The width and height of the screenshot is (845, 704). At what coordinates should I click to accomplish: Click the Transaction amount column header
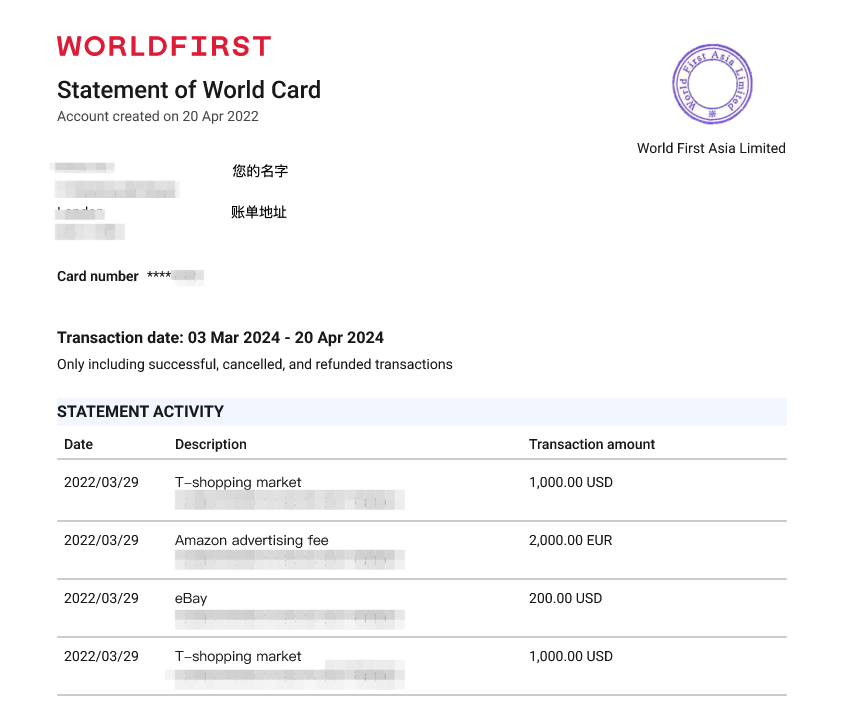coord(592,444)
